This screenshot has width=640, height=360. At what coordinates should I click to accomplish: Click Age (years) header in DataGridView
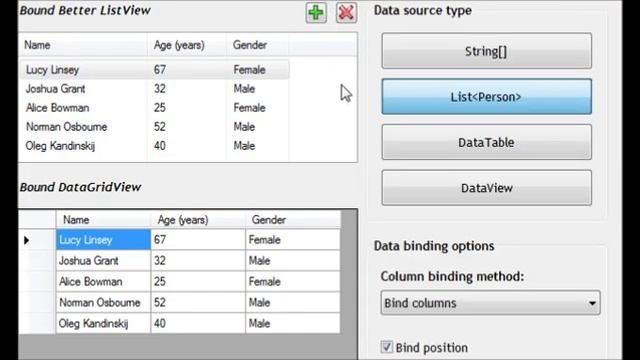(x=198, y=220)
